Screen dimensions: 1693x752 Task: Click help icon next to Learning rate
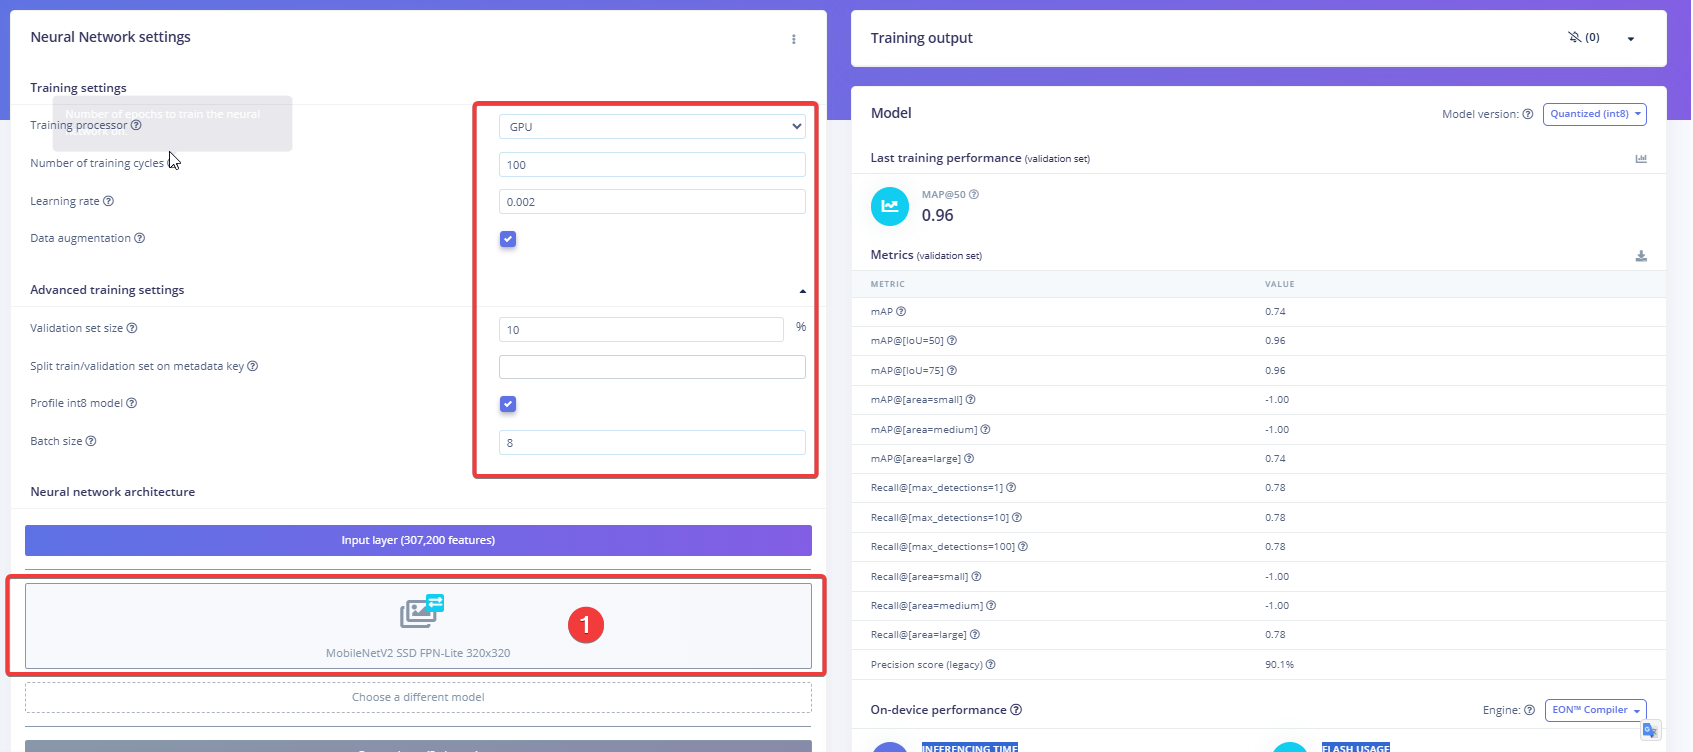[x=108, y=201]
